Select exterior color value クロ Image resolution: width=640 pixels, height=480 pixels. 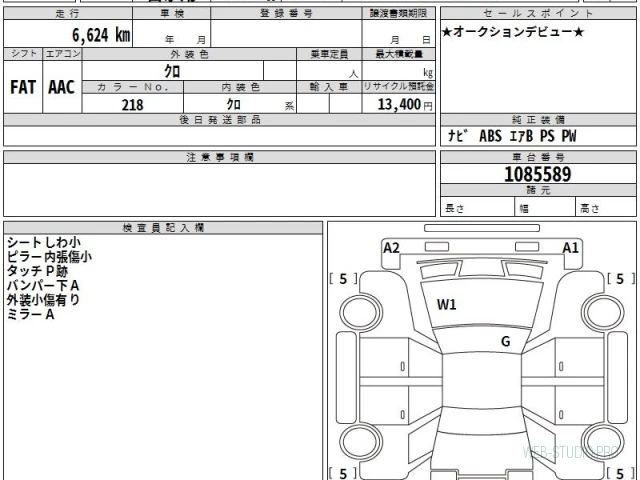coord(172,71)
